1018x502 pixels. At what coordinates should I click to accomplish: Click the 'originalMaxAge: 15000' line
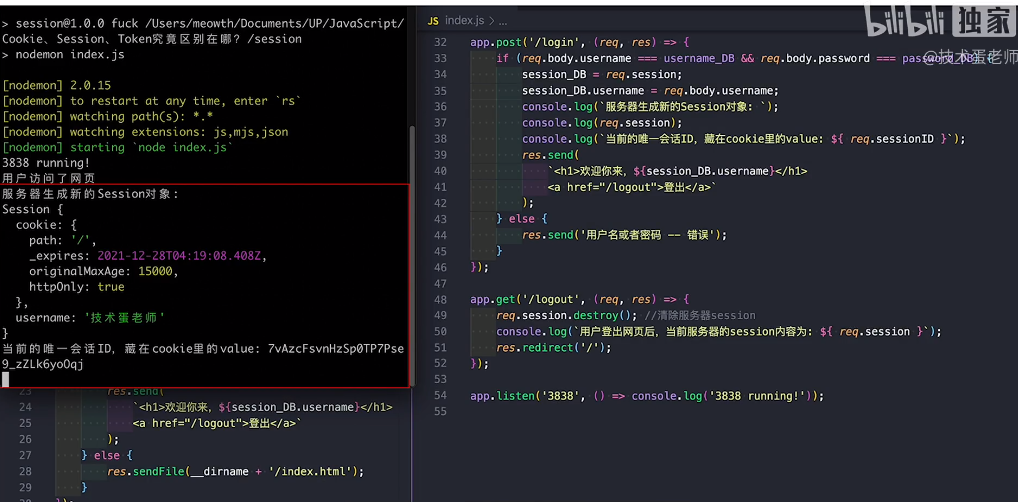click(104, 271)
